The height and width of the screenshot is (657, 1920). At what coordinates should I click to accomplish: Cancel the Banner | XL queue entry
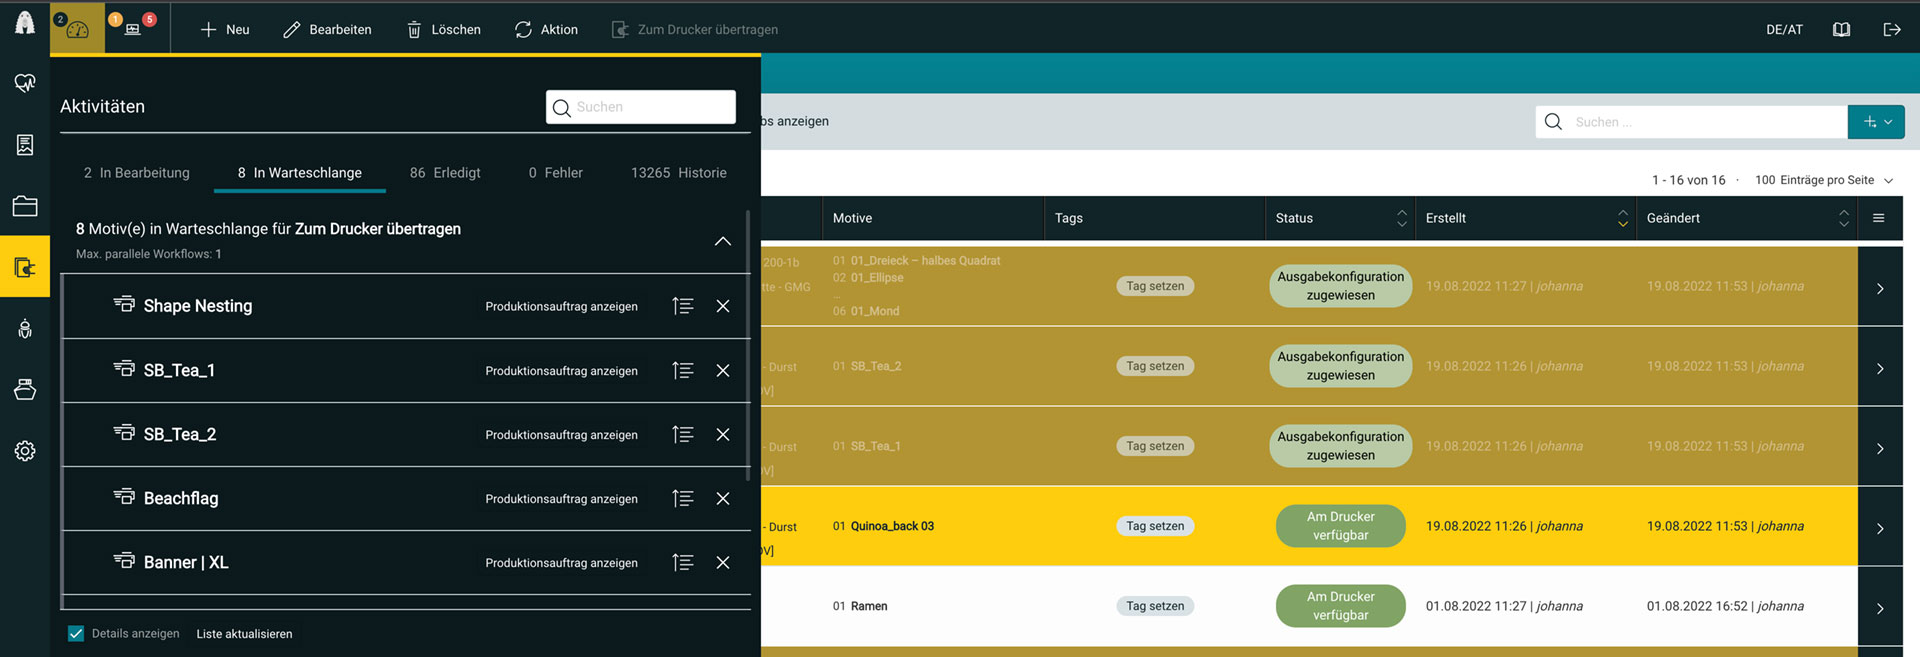point(722,563)
